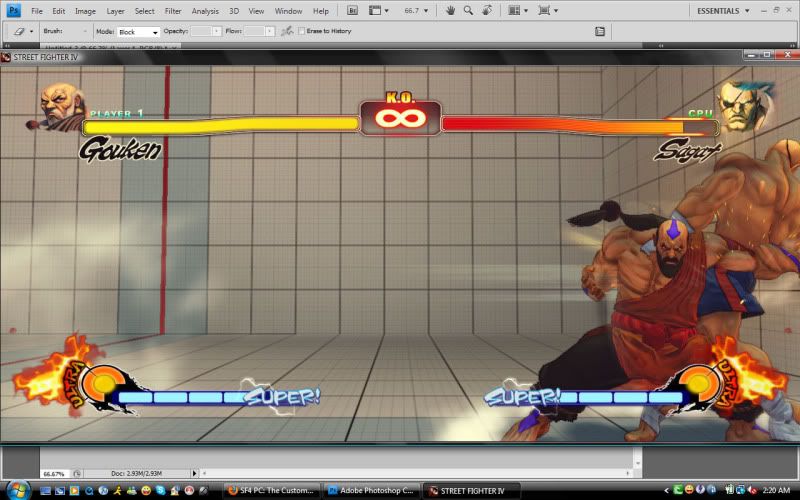Screen dimensions: 800x500
Task: Click the Photoshop Ps logo icon
Action: click(x=13, y=10)
